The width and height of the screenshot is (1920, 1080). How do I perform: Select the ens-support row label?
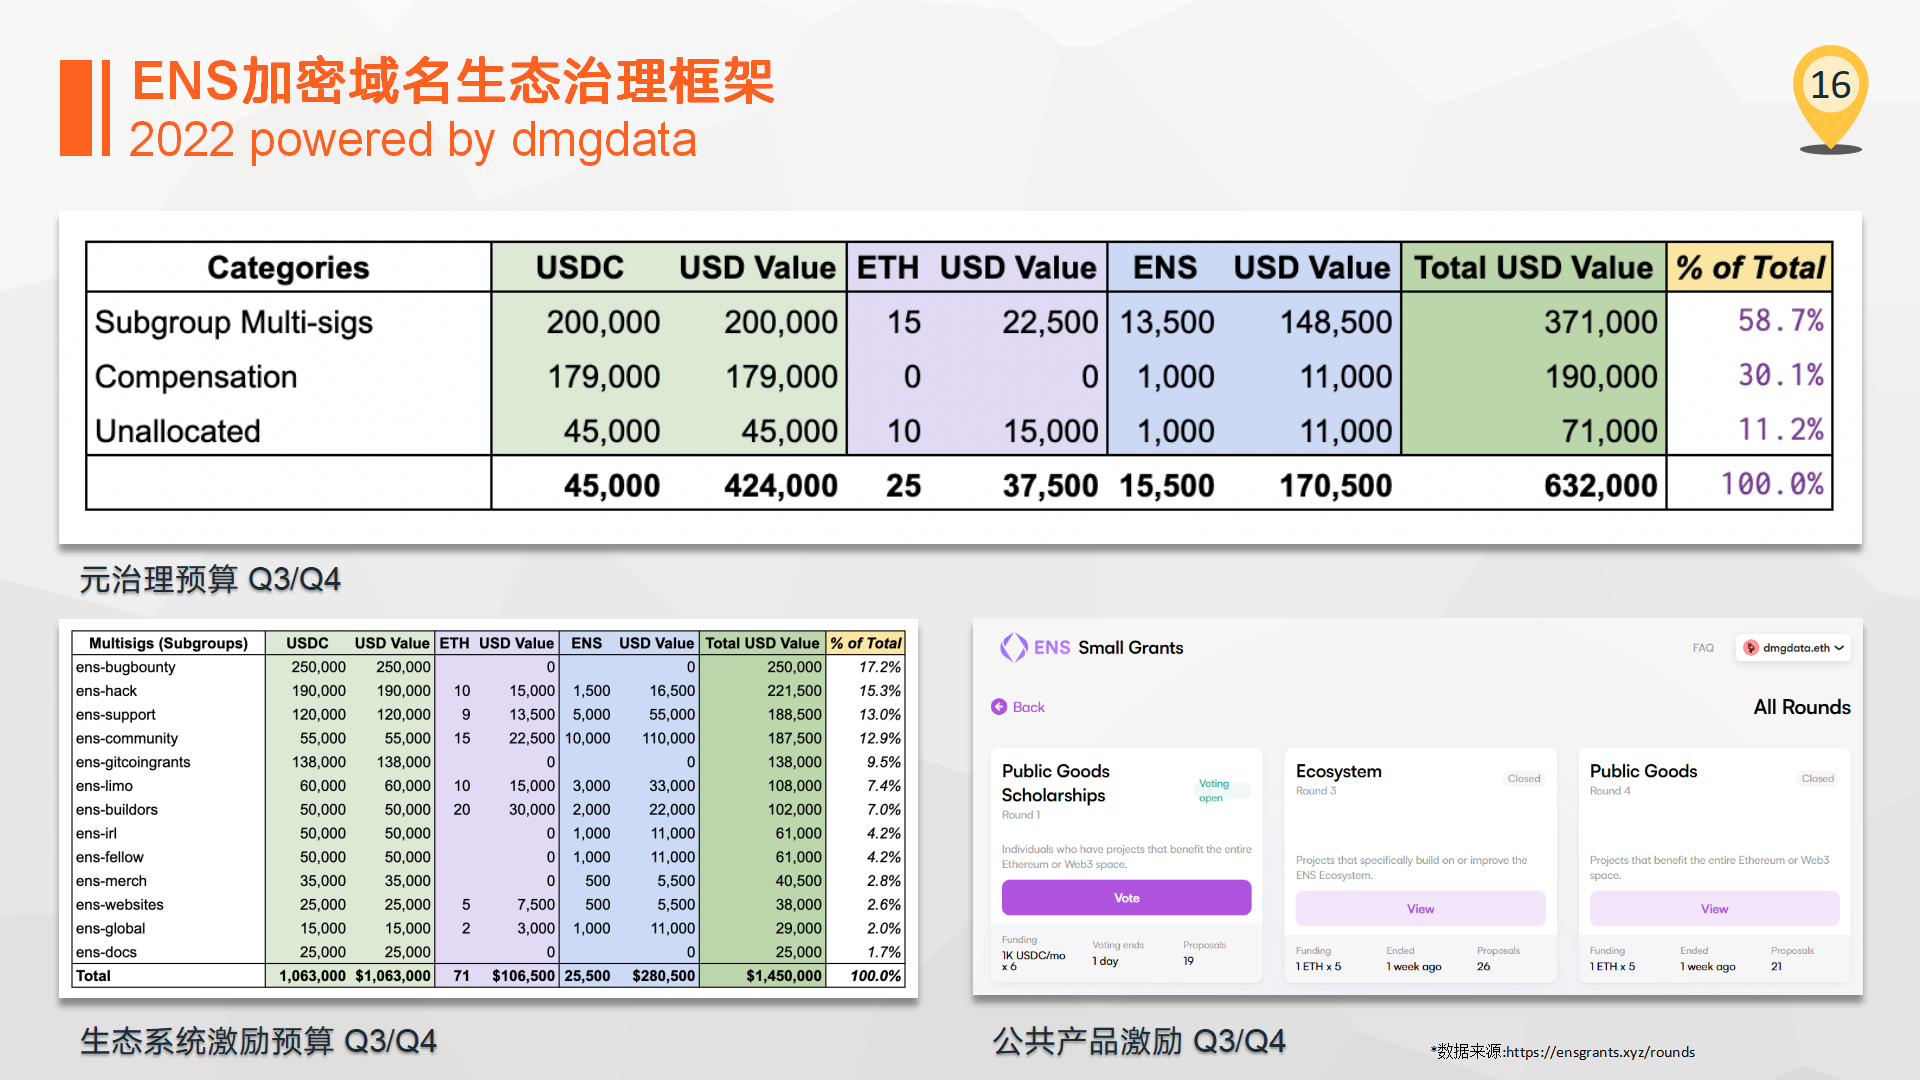(116, 715)
